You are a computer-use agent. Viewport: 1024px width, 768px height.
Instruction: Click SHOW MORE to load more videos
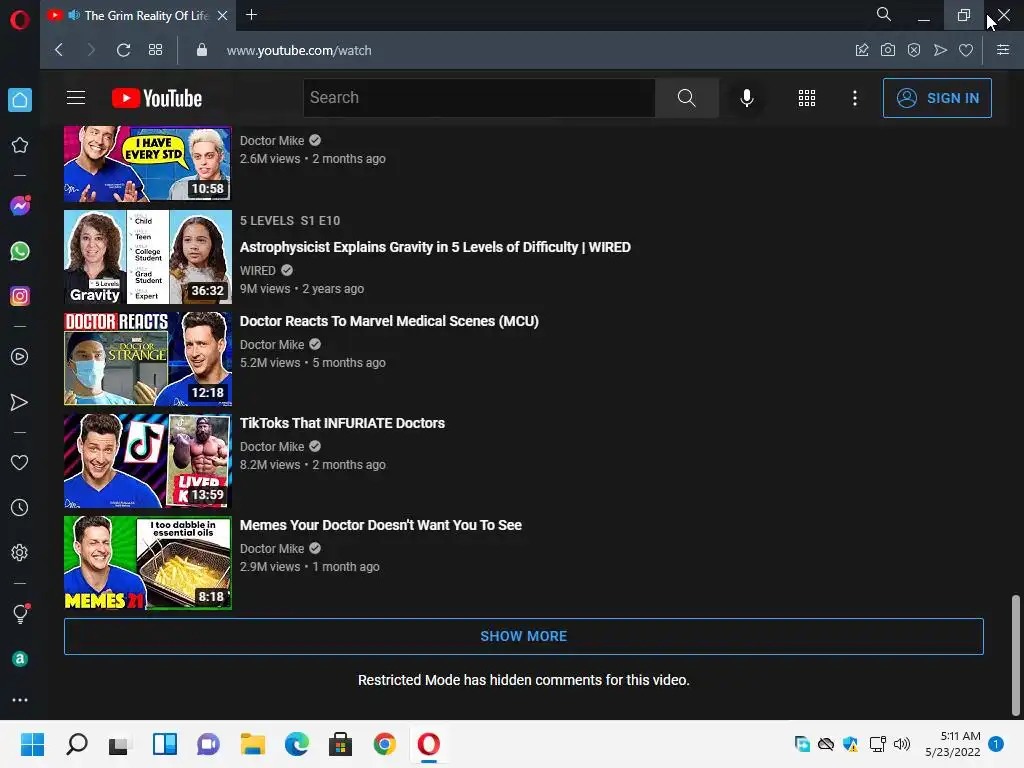[524, 636]
